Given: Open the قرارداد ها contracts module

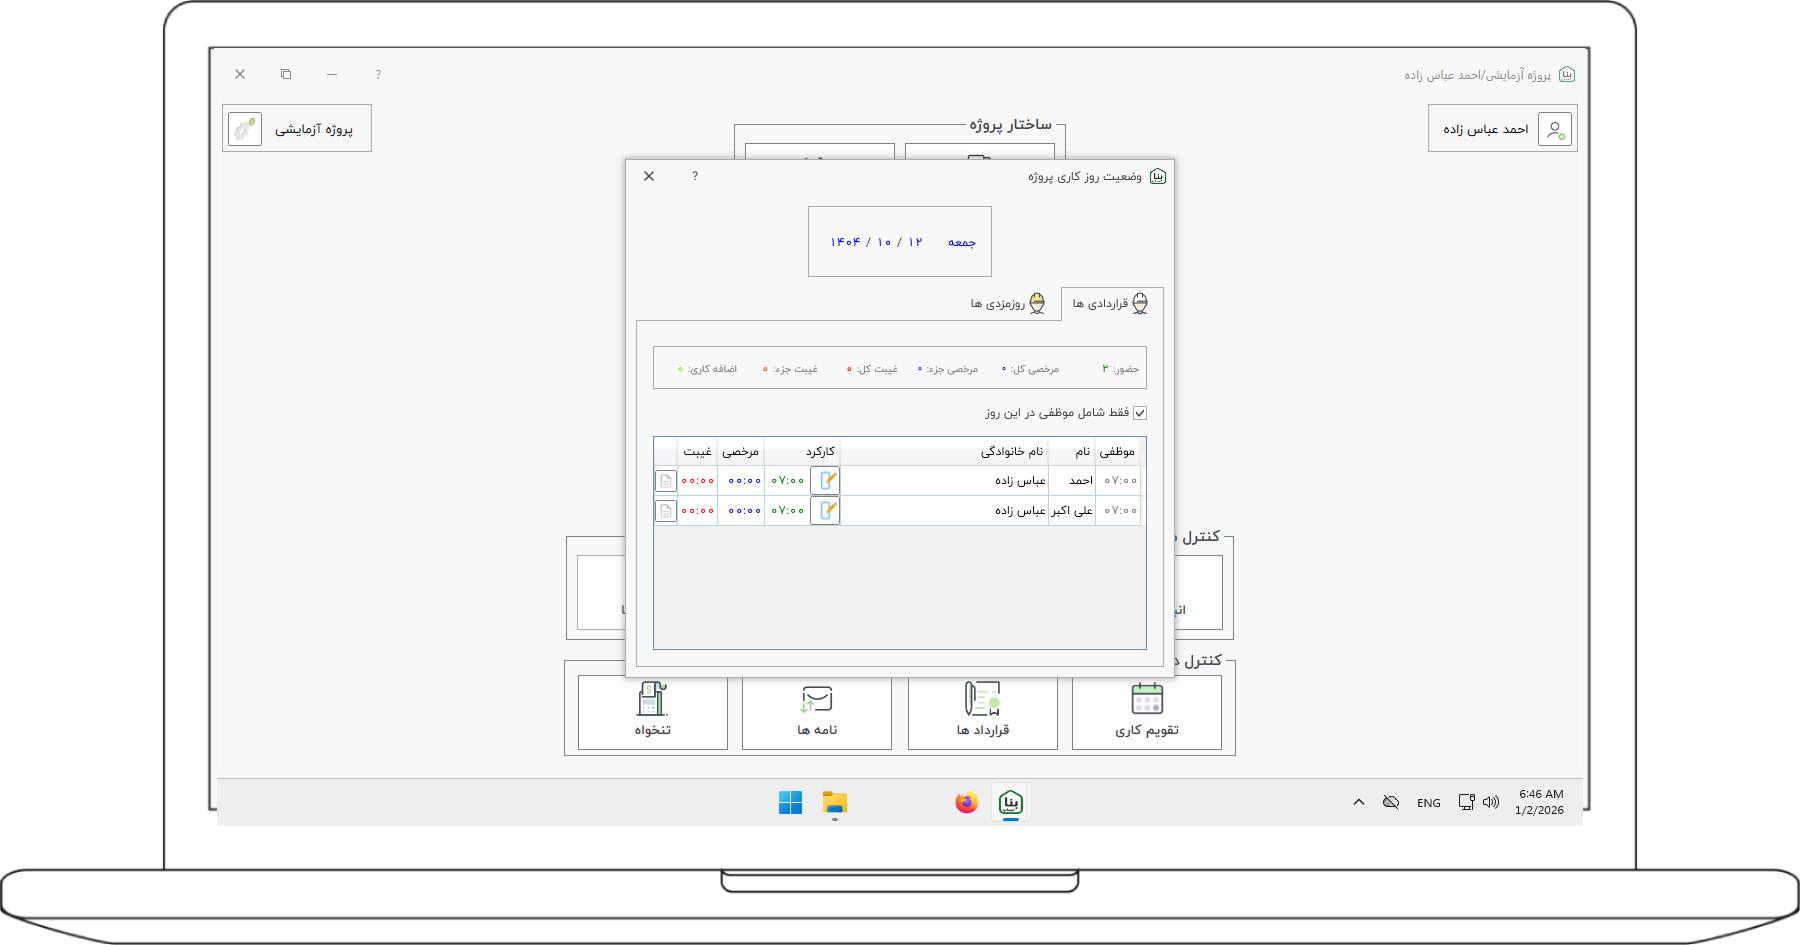Looking at the screenshot, I should tap(982, 712).
